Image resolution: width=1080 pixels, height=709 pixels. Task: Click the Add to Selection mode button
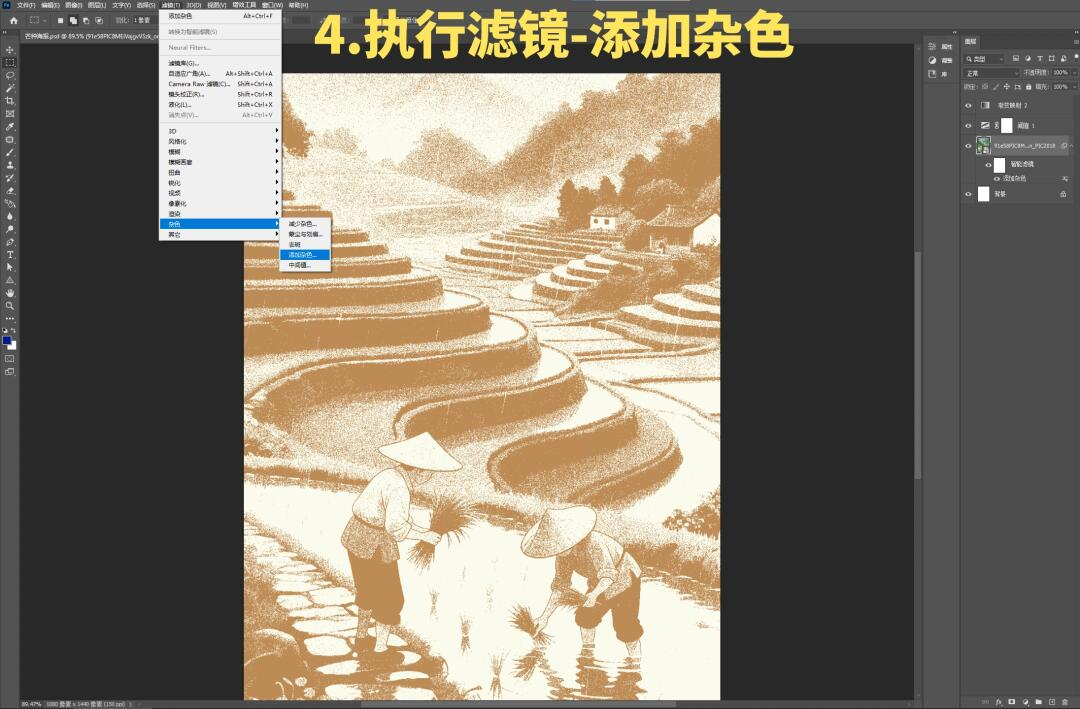(73, 21)
